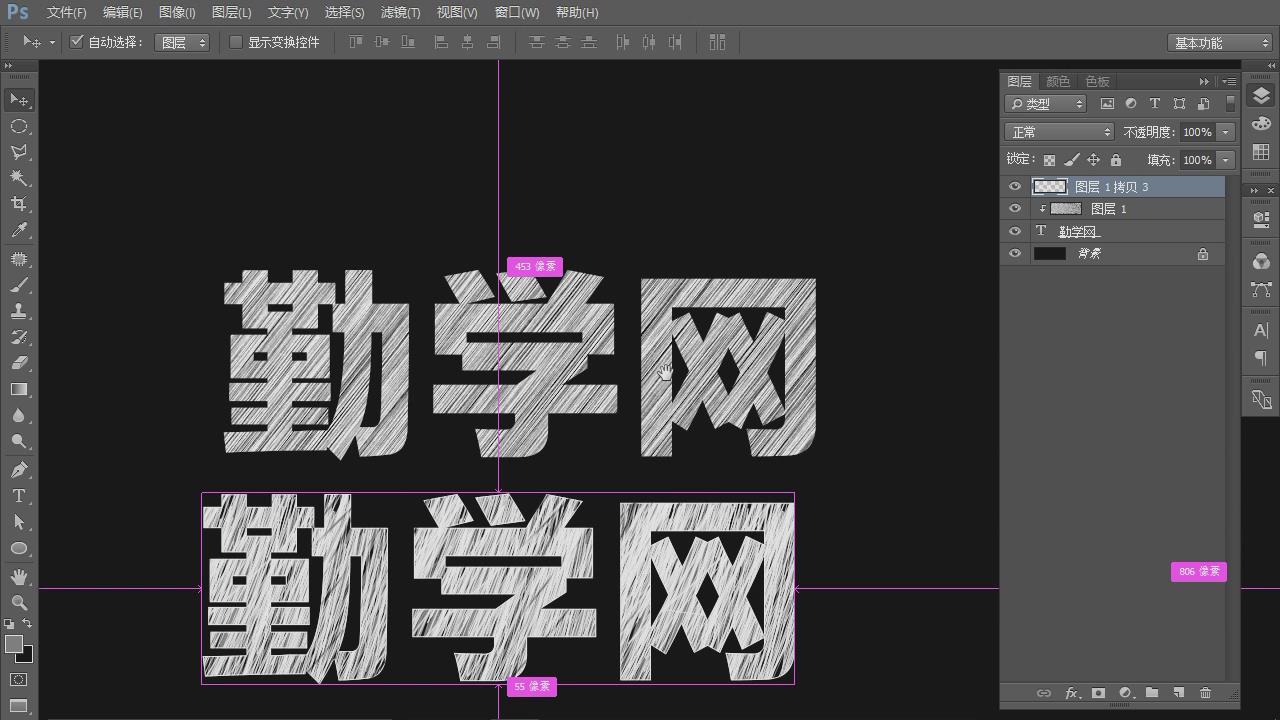Select the Dodge tool
The height and width of the screenshot is (720, 1280).
(x=19, y=442)
